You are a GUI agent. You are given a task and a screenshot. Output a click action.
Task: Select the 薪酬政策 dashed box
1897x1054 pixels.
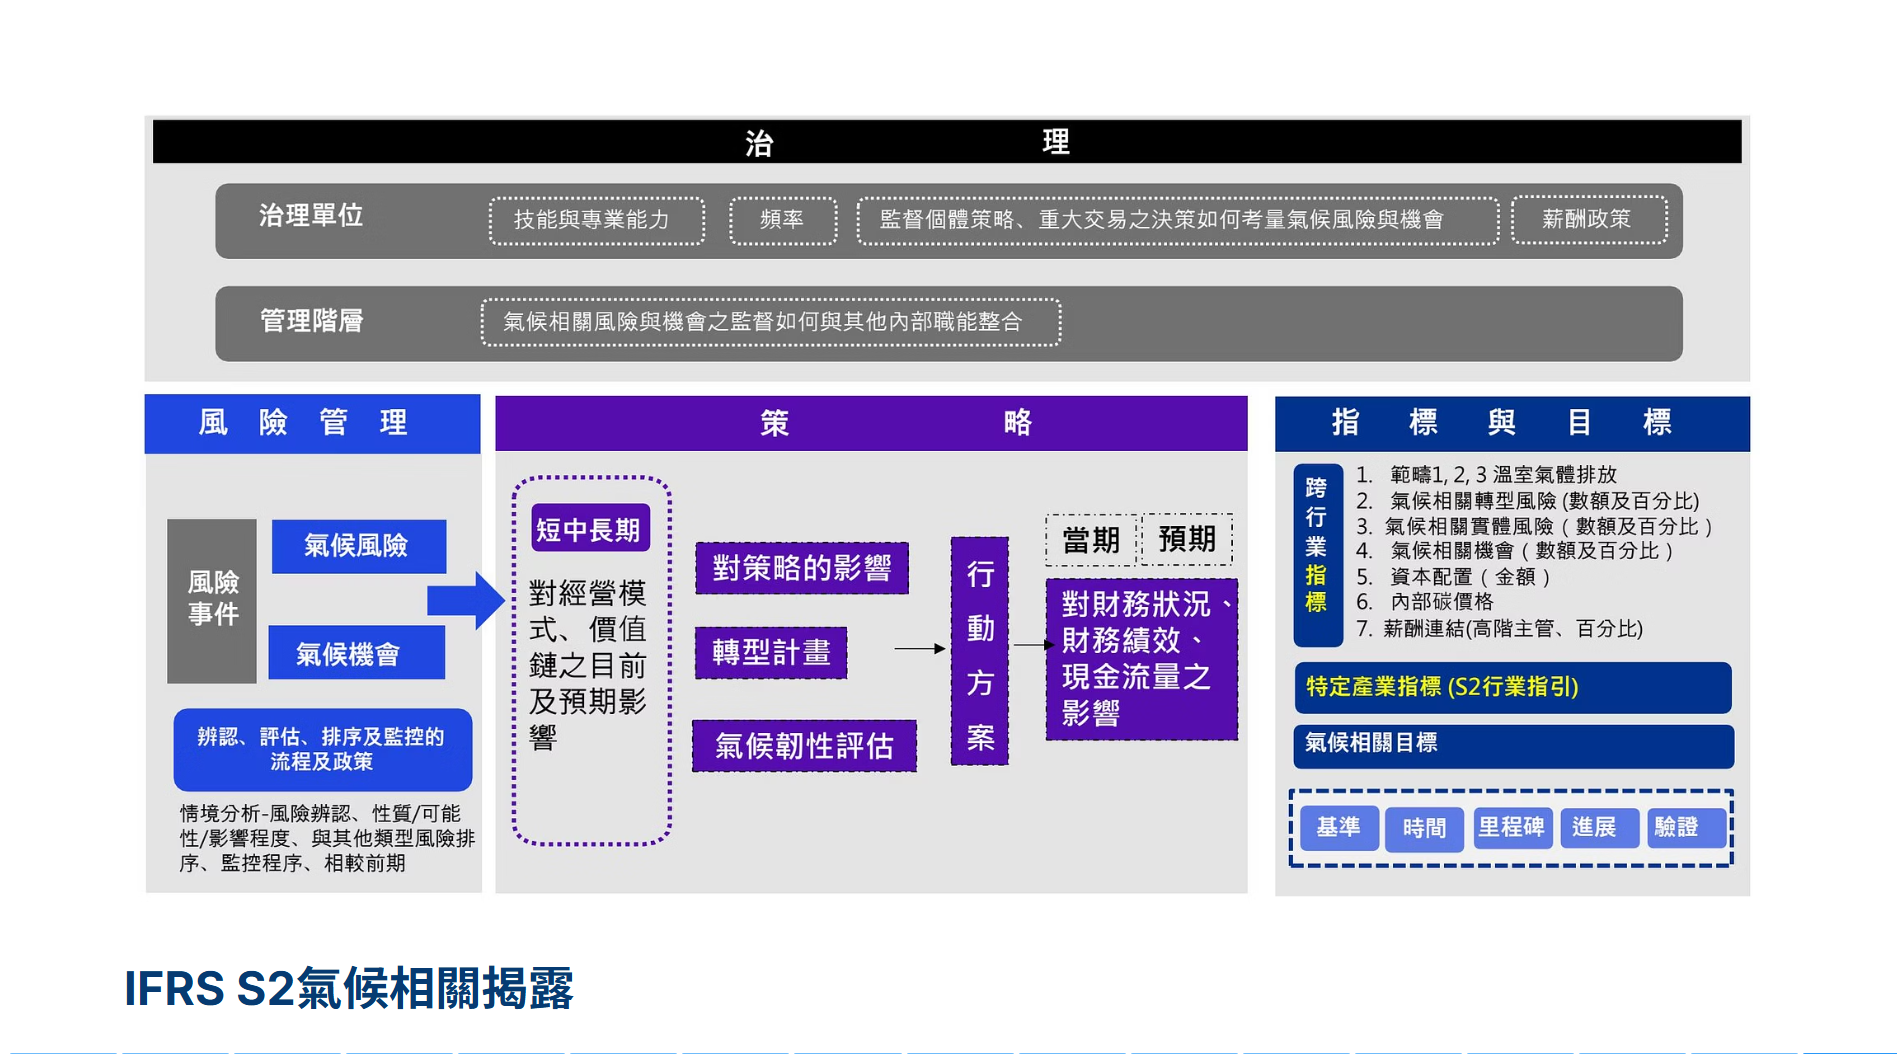1588,220
